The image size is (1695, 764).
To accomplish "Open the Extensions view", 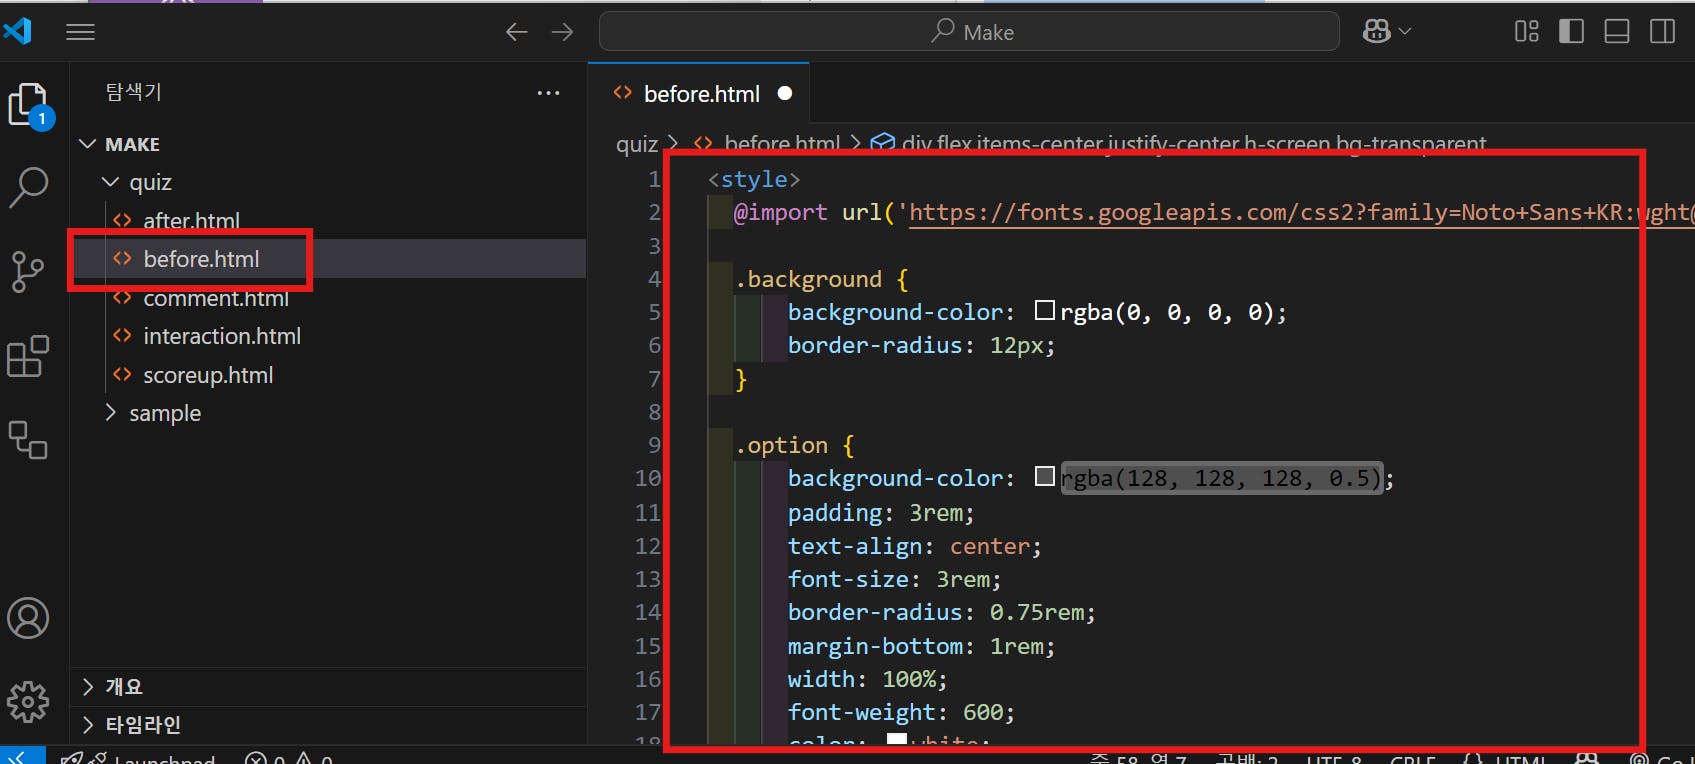I will click(27, 356).
